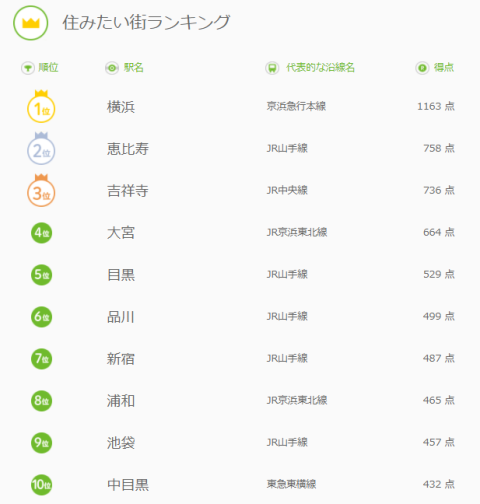Viewport: 480px width, 504px height.
Task: Select the 中目黒 station name
Action: click(x=128, y=485)
